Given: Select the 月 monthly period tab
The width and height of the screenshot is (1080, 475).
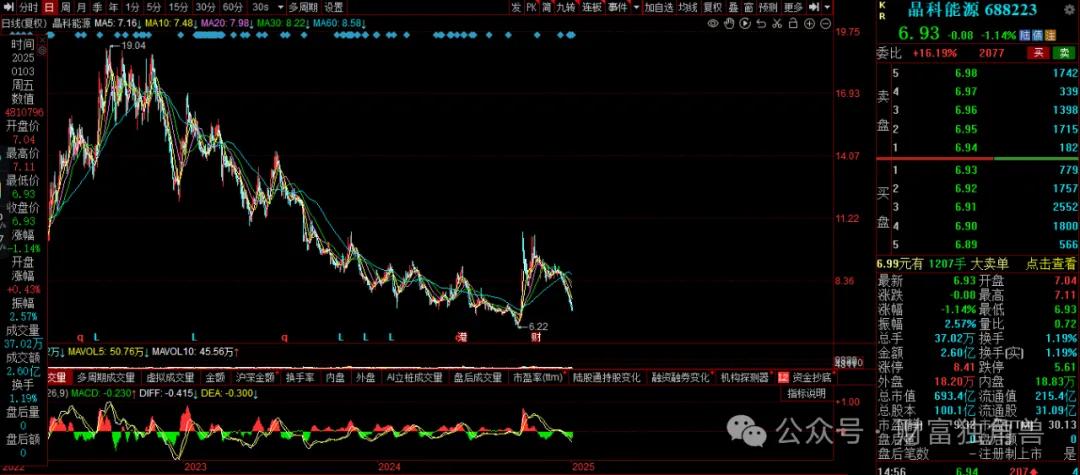Looking at the screenshot, I should (82, 8).
